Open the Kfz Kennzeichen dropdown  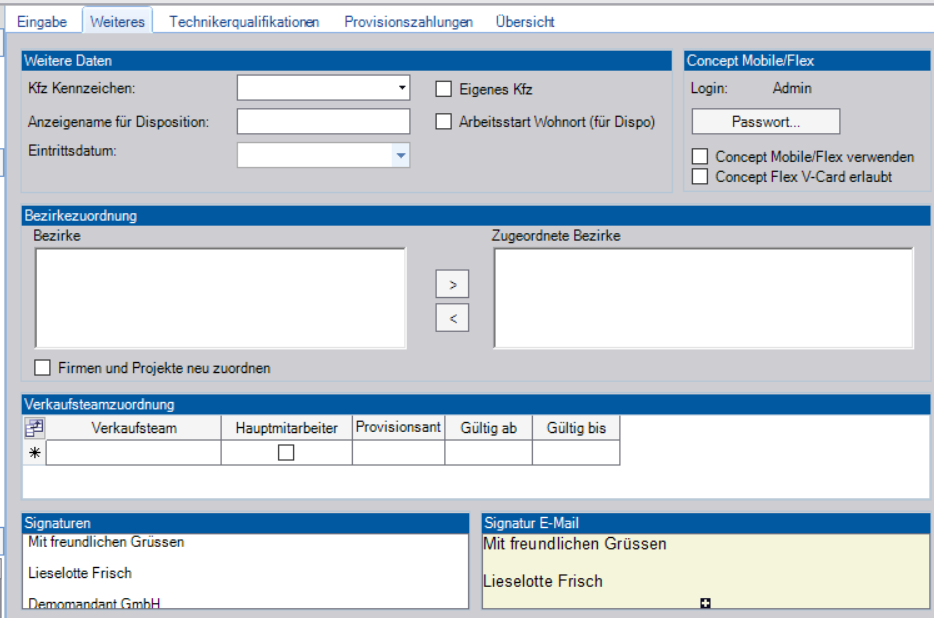coord(402,88)
